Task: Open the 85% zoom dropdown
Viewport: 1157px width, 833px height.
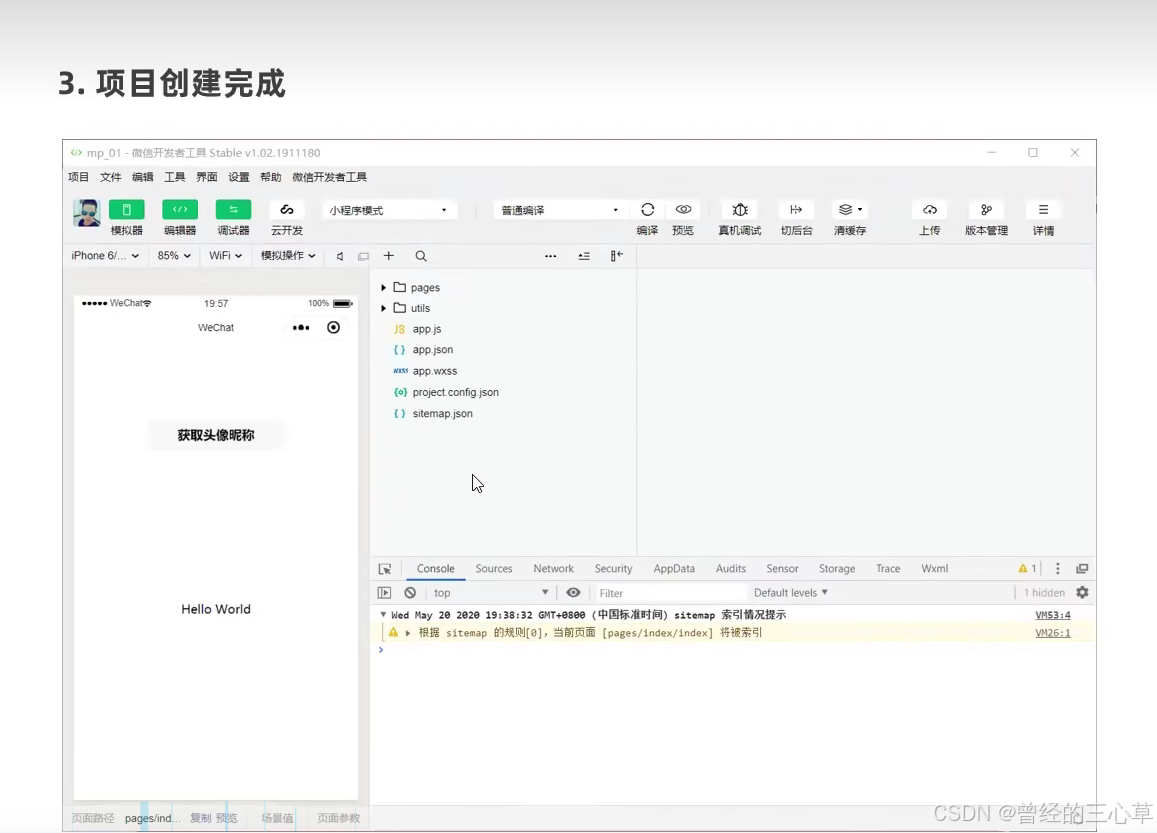Action: [x=174, y=255]
